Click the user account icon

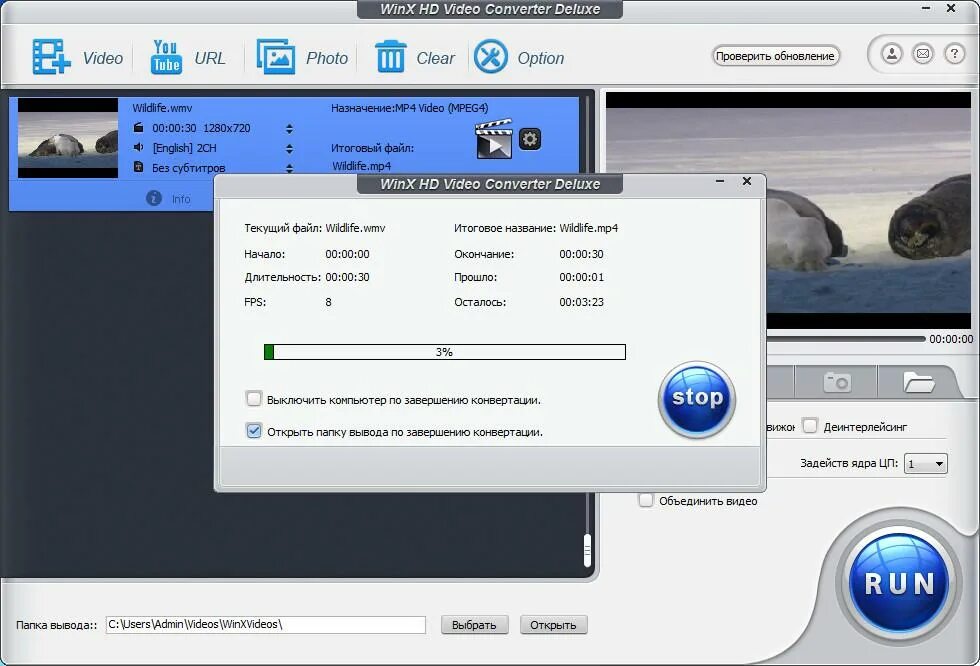coord(892,54)
